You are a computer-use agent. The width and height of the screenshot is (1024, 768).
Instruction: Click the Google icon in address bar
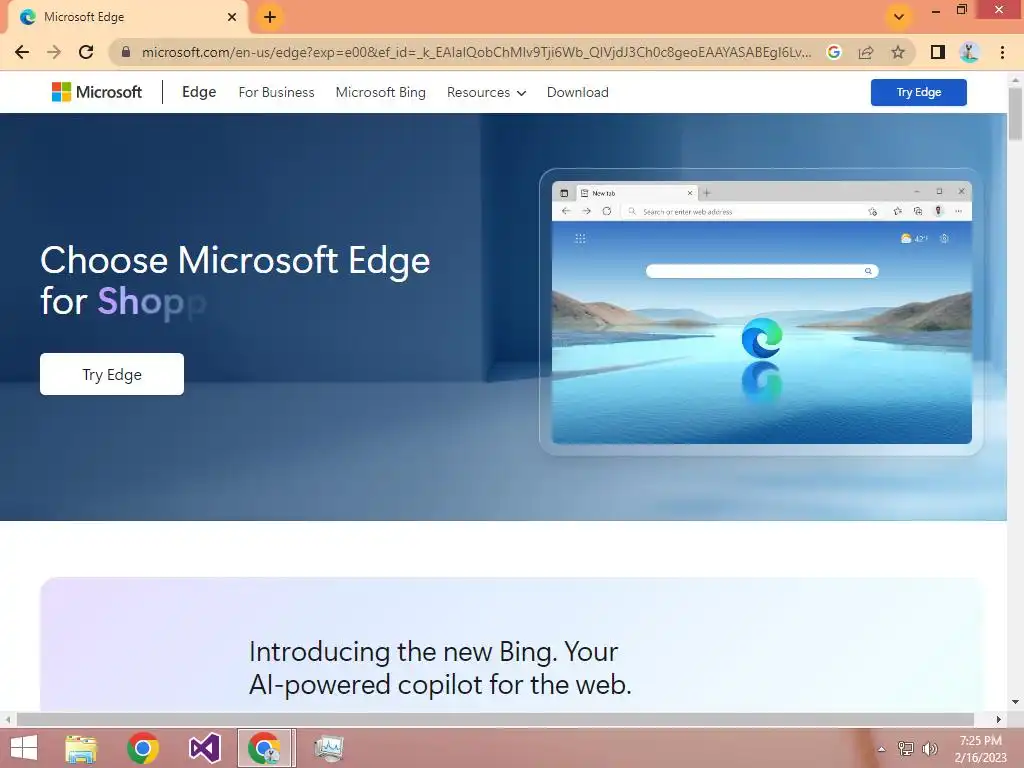click(833, 52)
